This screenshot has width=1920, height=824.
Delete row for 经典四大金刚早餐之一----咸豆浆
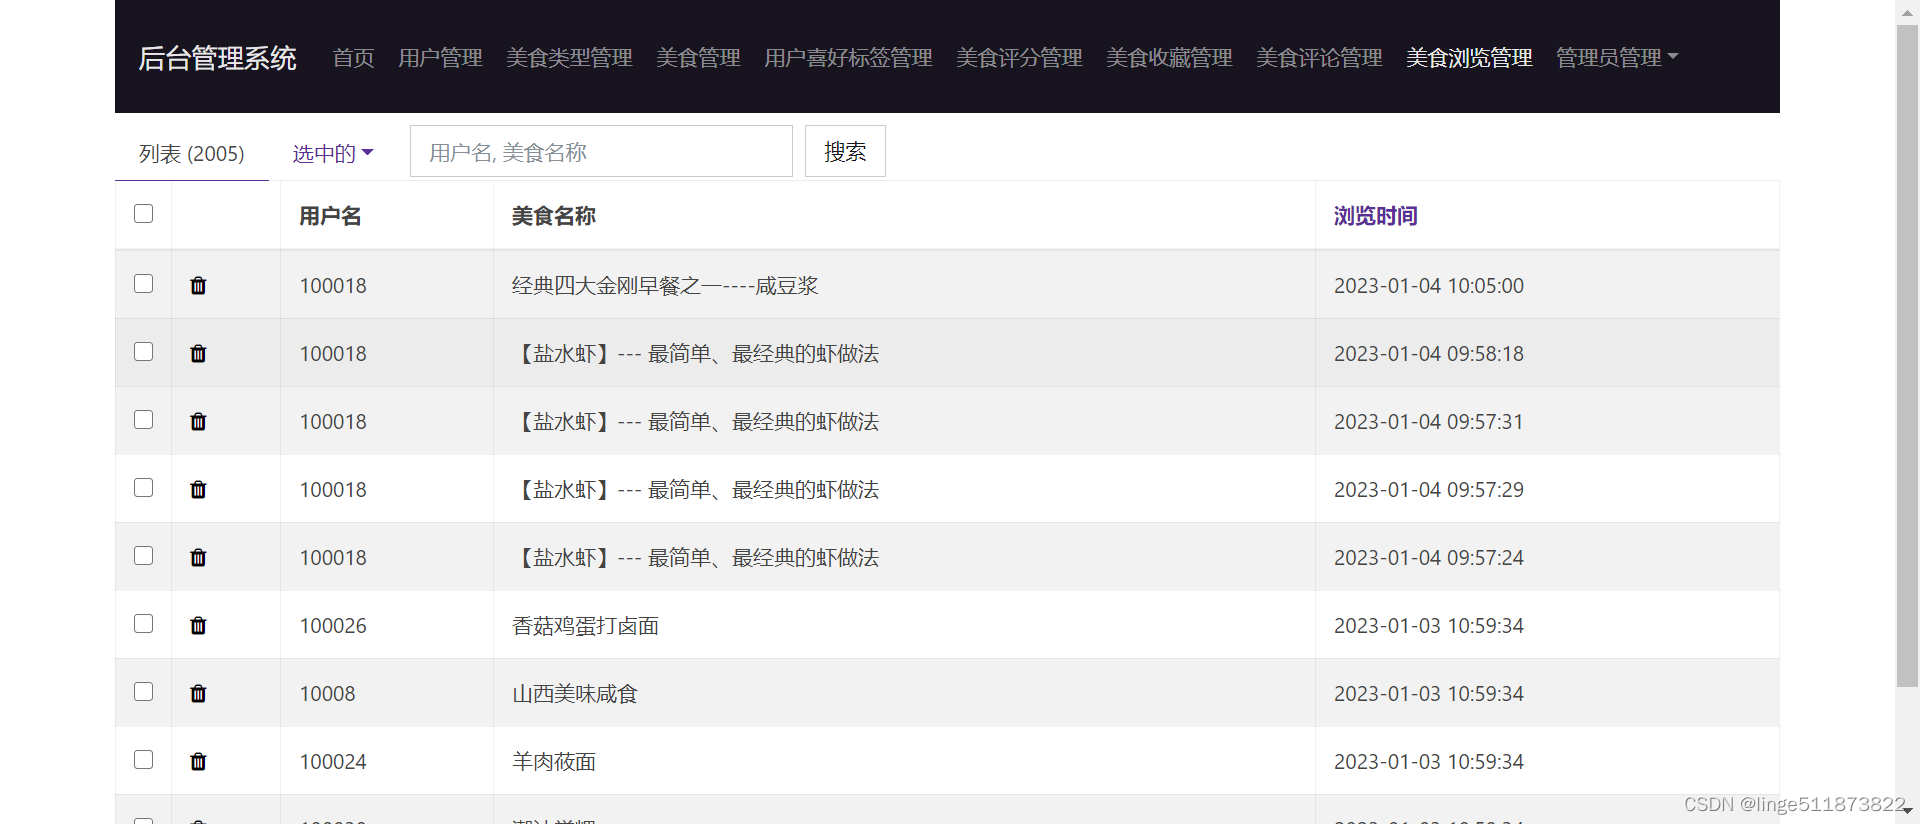pyautogui.click(x=198, y=286)
